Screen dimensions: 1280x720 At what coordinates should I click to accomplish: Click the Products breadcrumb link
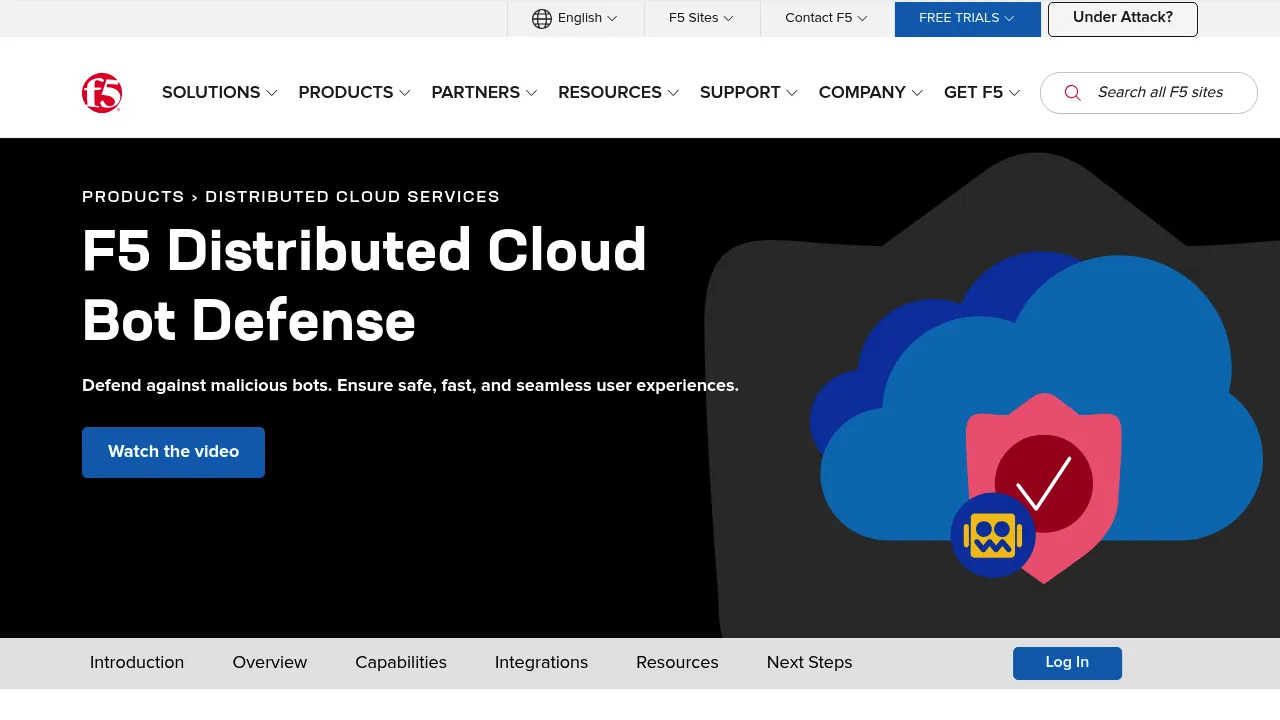pyautogui.click(x=133, y=196)
